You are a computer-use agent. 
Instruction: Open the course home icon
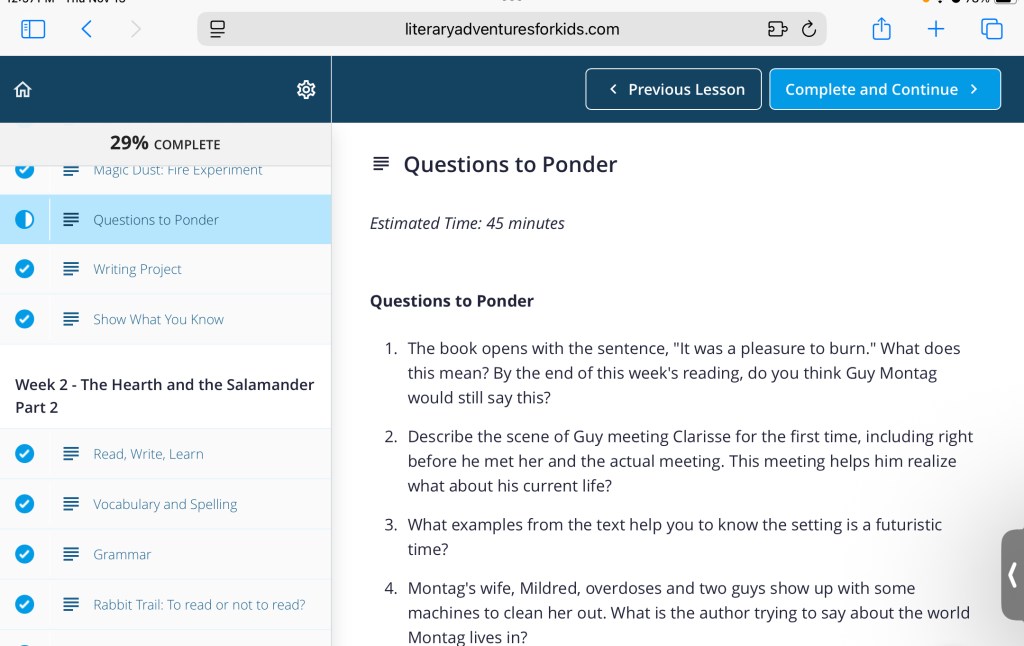[23, 90]
